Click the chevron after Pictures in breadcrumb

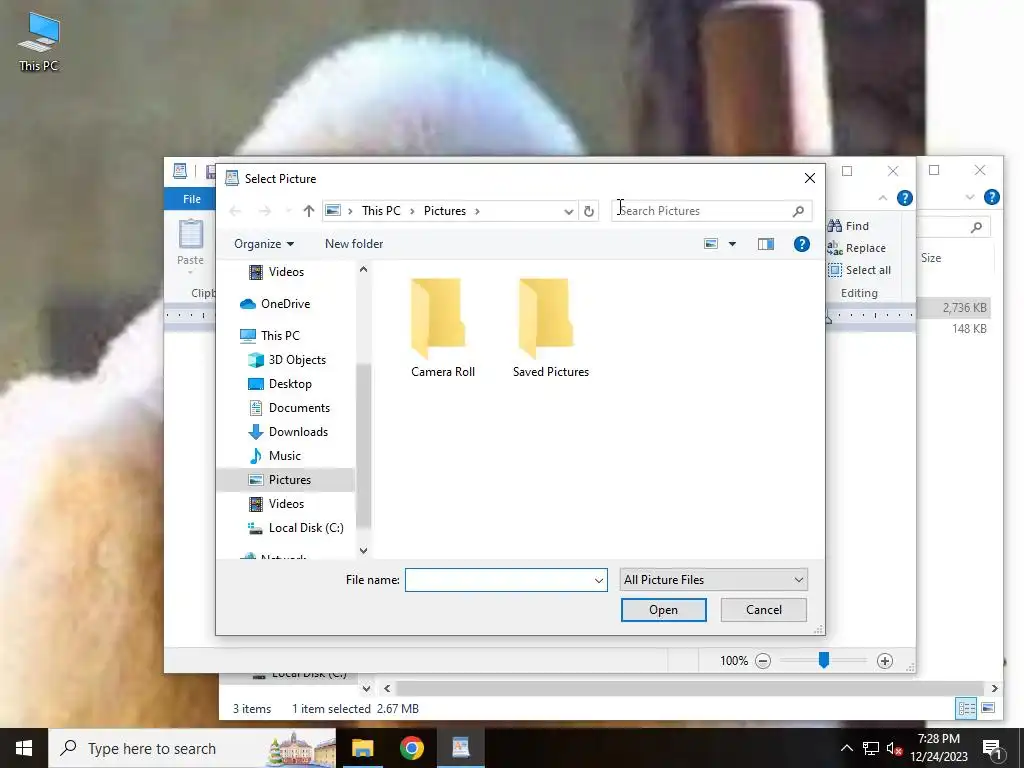pos(477,211)
